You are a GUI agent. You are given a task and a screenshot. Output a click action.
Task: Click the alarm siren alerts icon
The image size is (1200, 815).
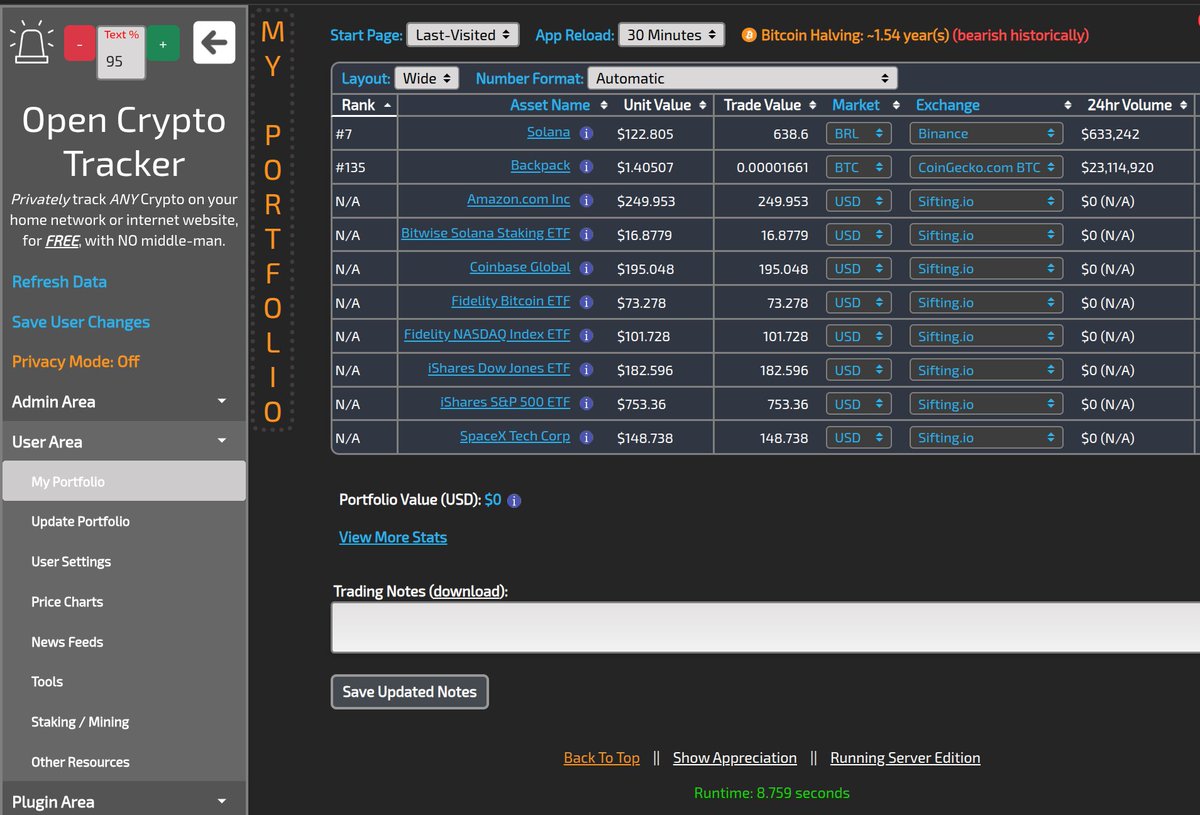coord(32,43)
